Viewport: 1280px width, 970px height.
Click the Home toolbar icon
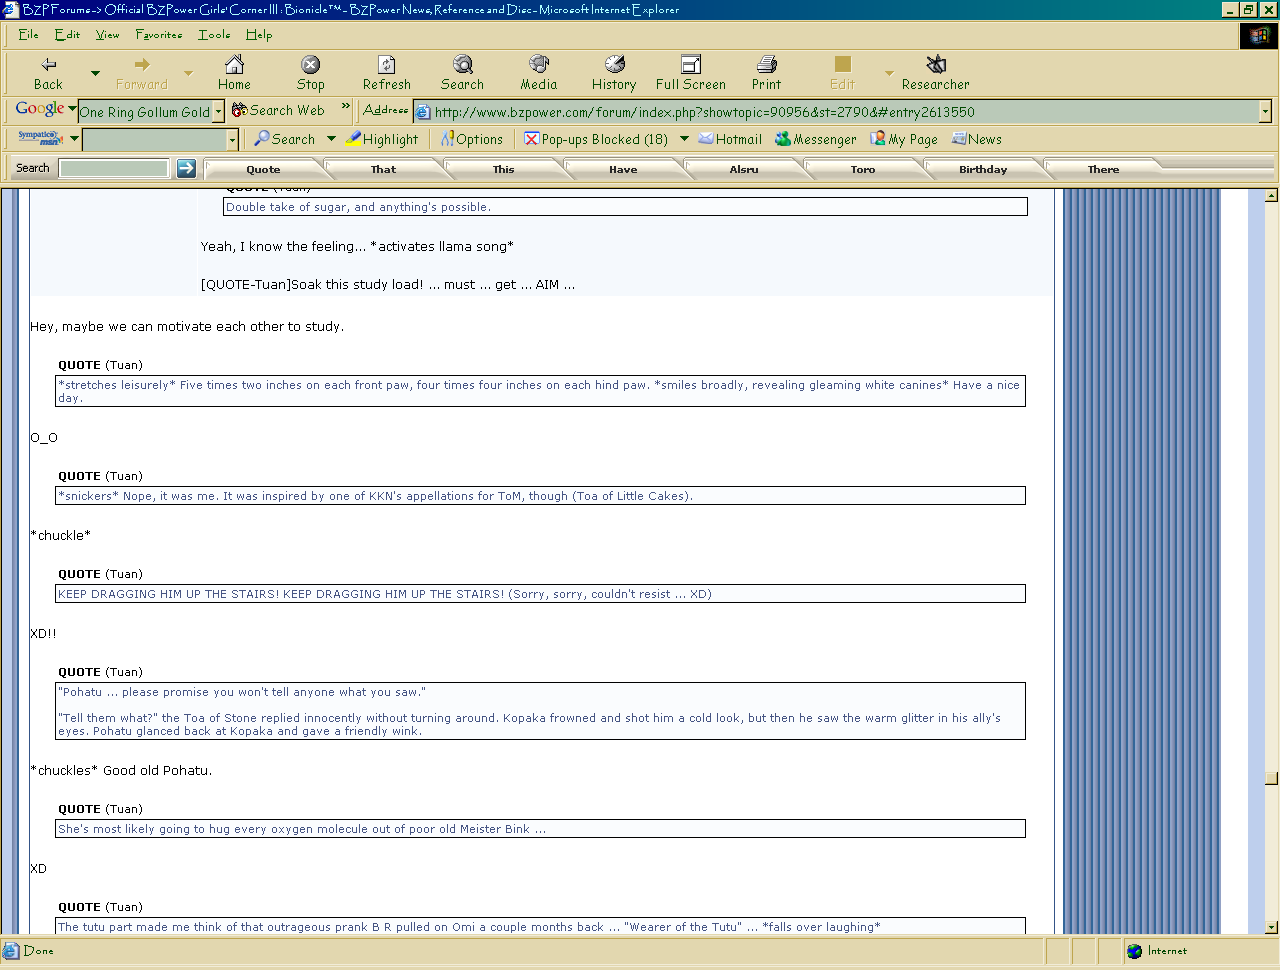point(234,73)
